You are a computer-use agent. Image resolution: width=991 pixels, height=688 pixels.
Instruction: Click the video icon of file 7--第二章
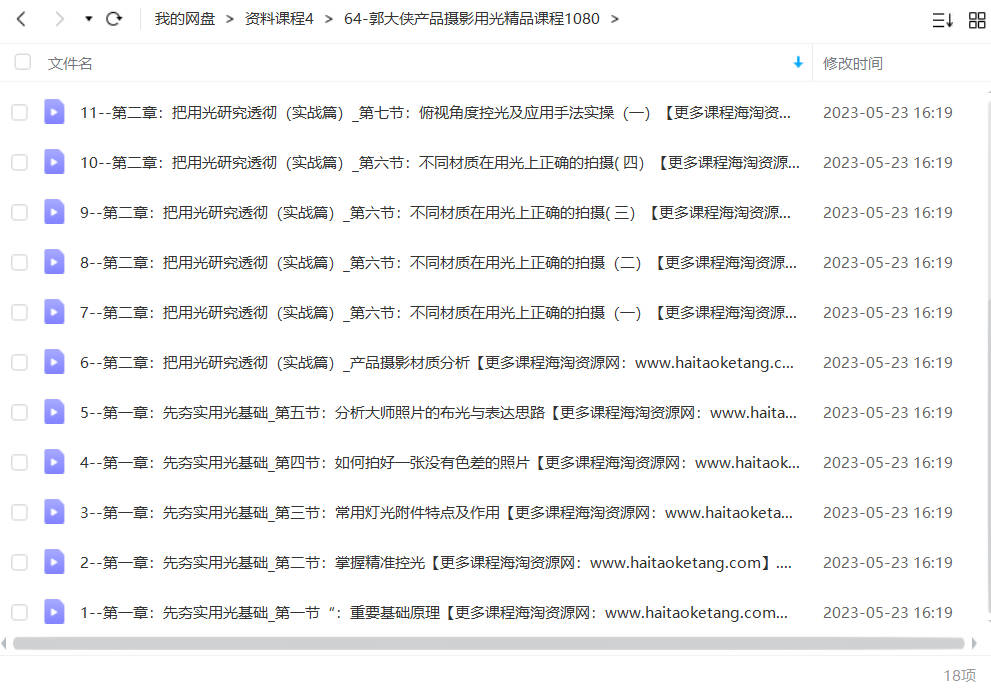click(x=54, y=311)
